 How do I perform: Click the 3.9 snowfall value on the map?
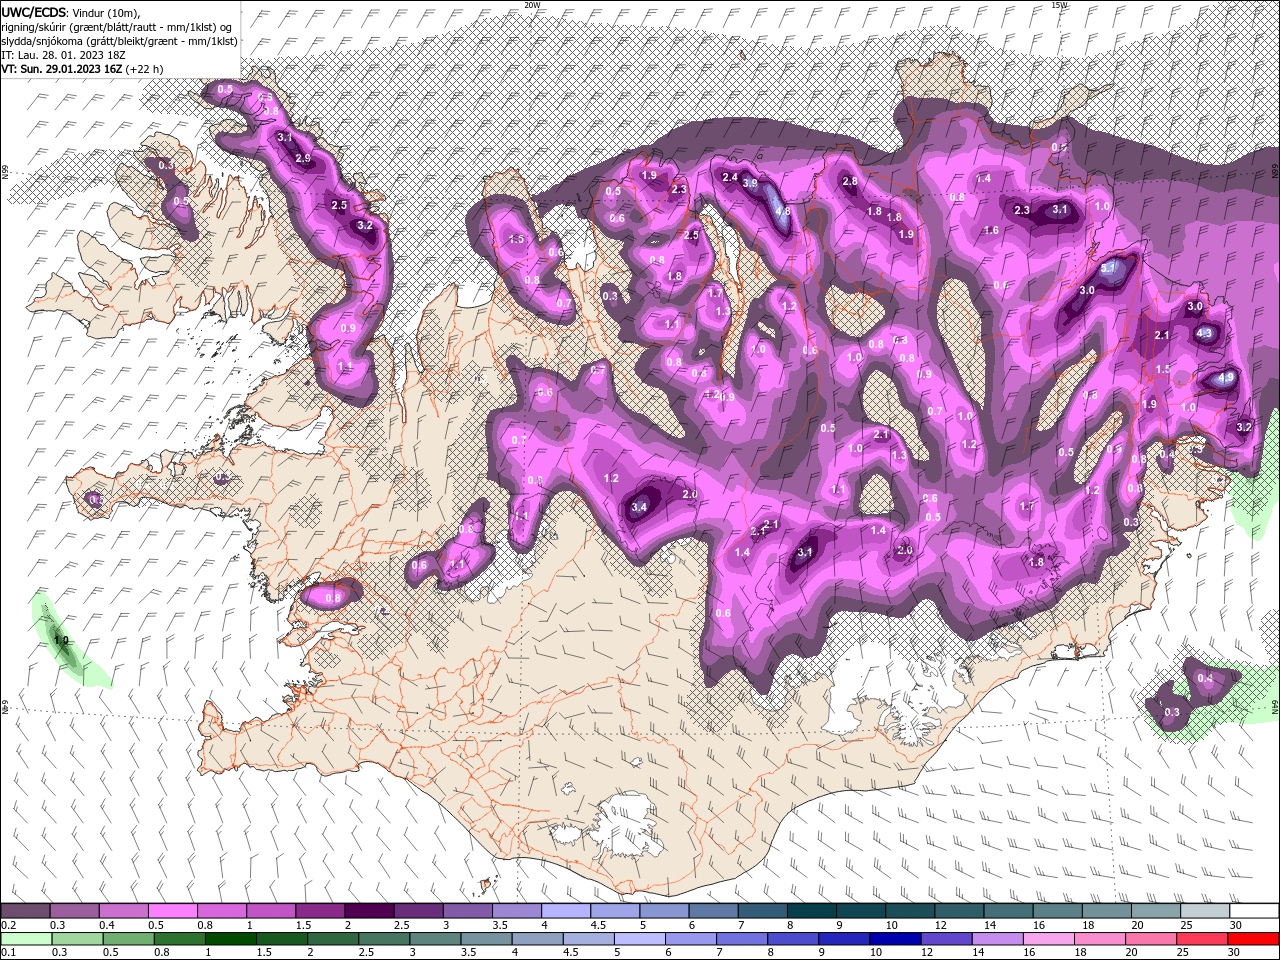(750, 184)
